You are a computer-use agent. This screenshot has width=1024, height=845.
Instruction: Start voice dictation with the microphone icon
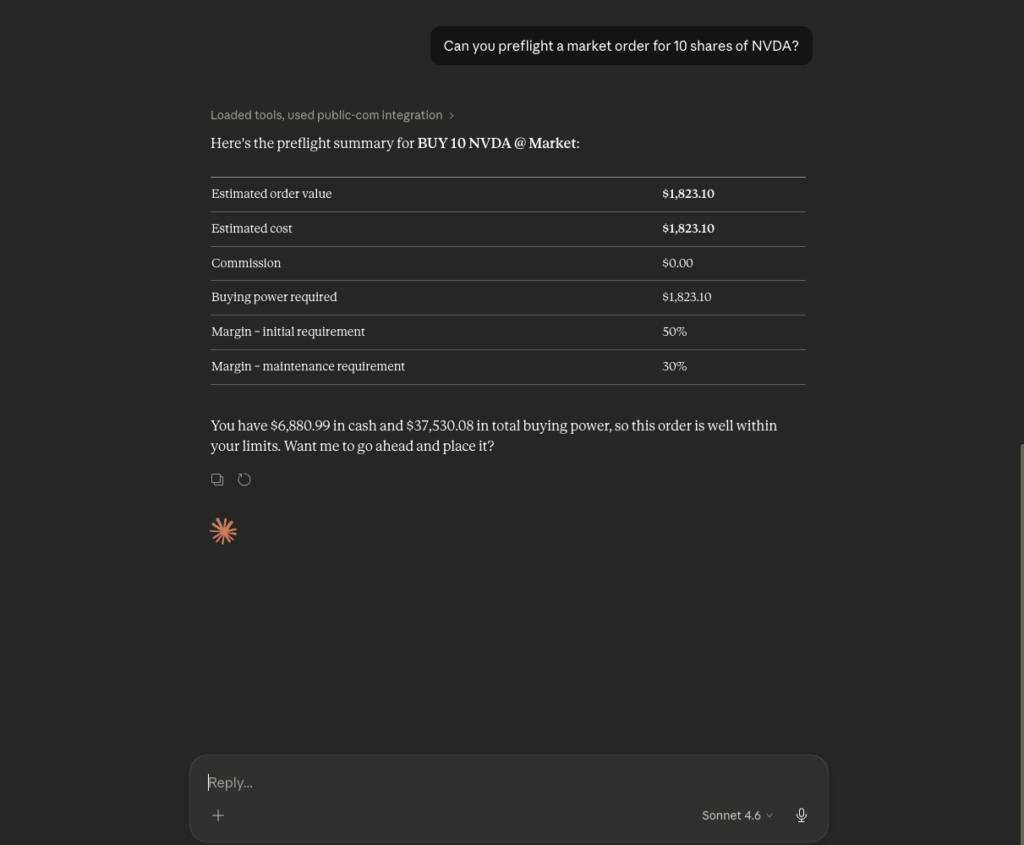tap(801, 815)
